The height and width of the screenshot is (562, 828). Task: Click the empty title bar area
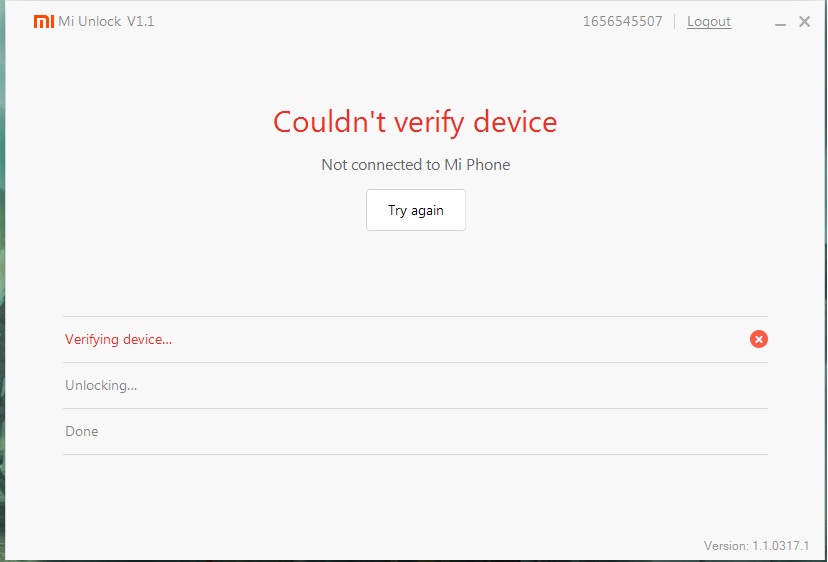370,22
